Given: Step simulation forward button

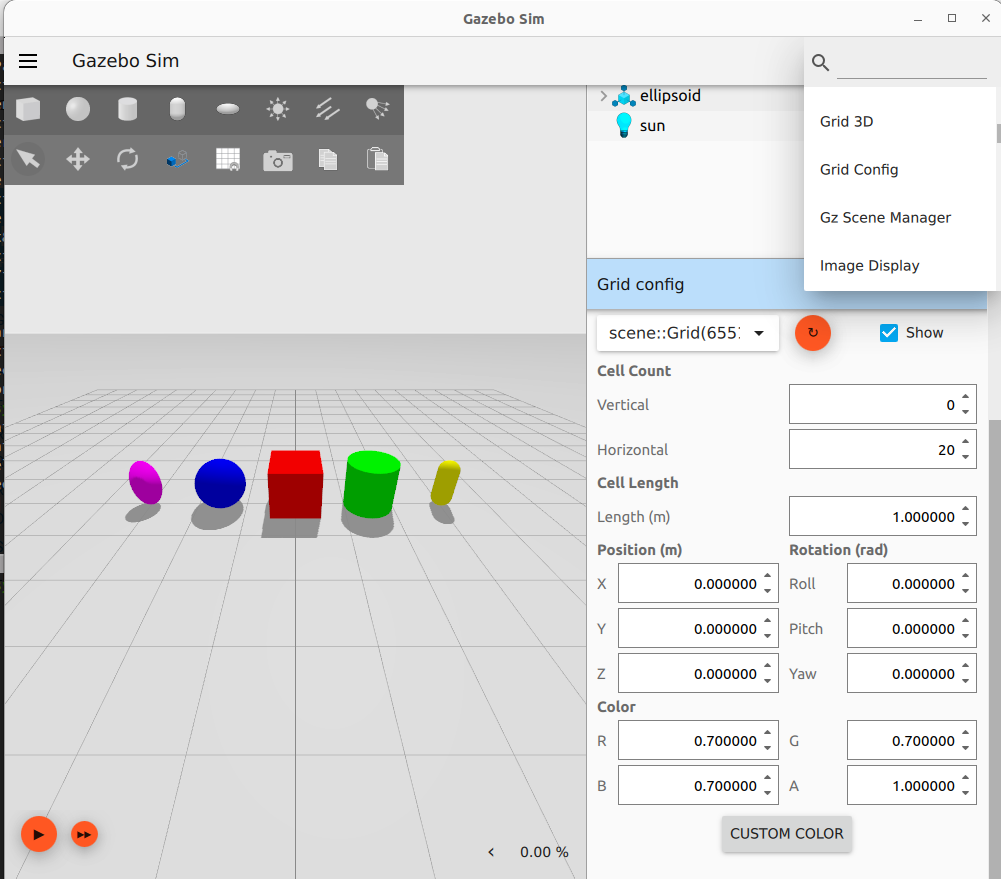Looking at the screenshot, I should 84,834.
